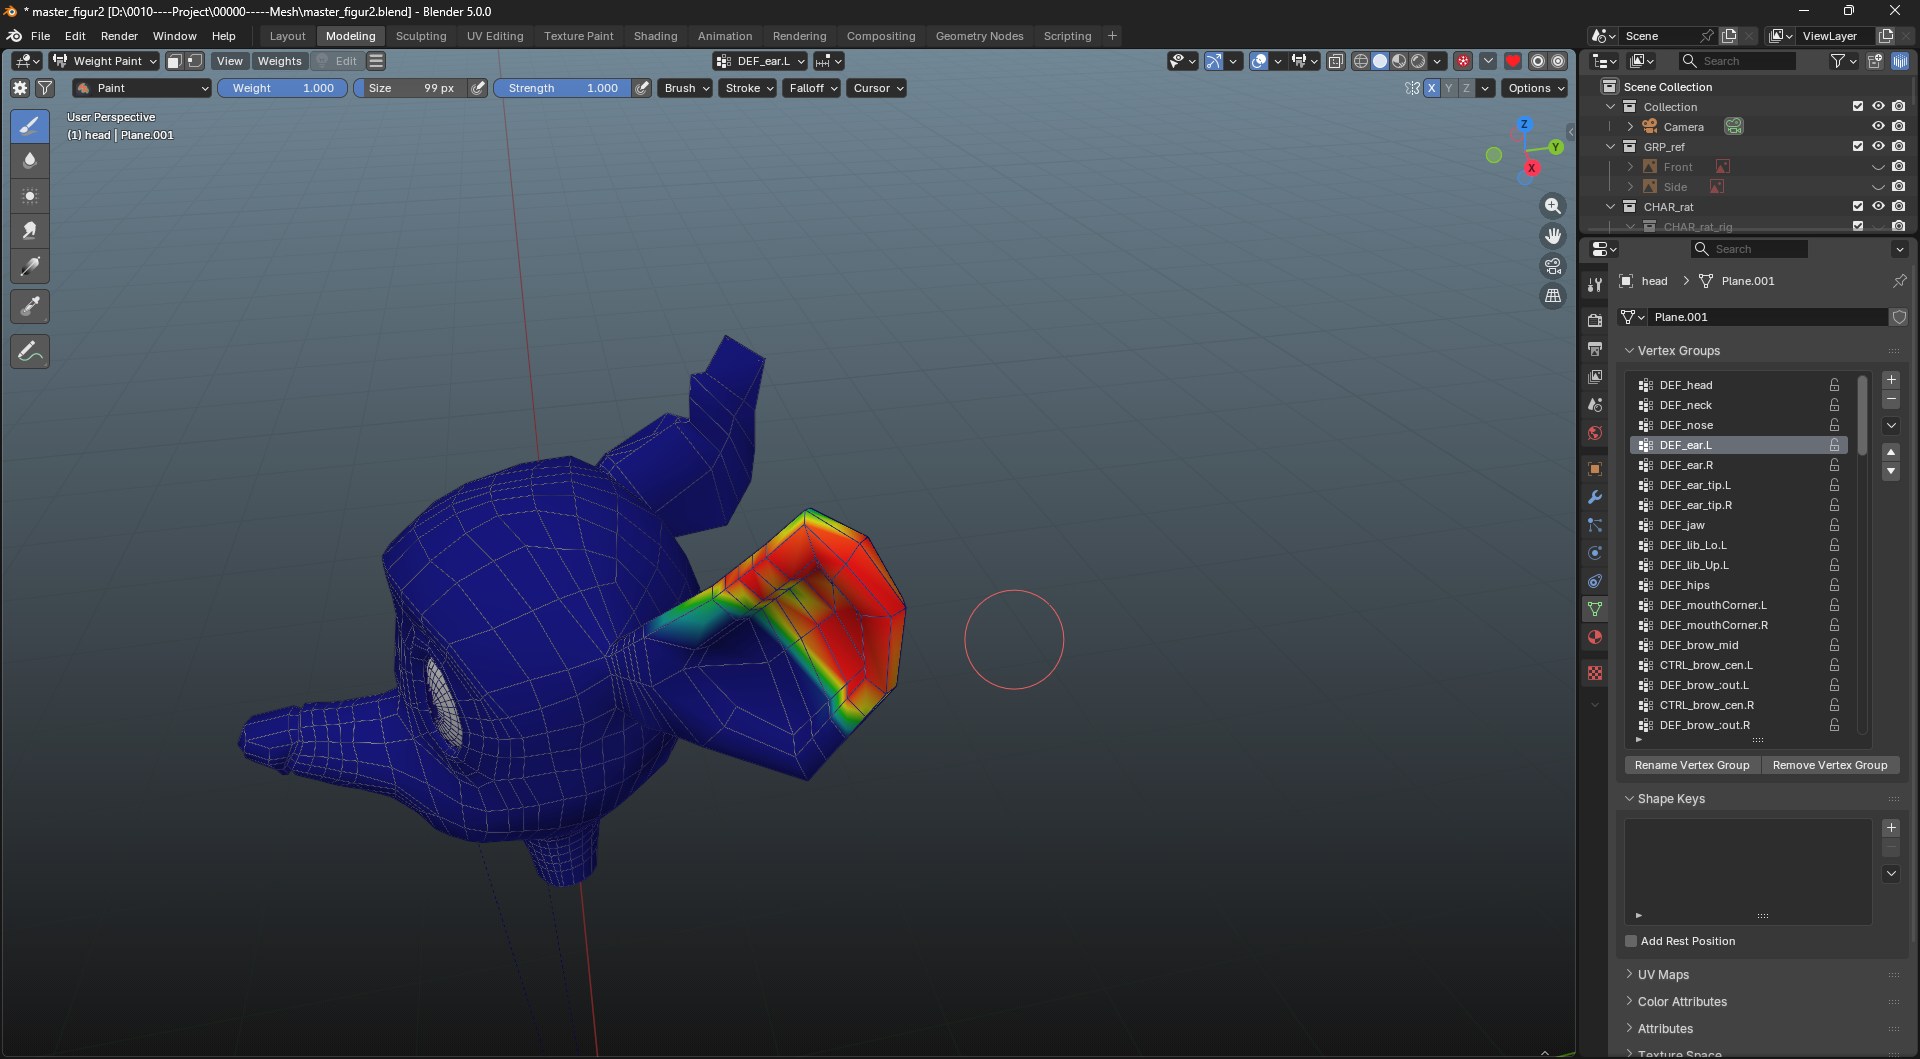
Task: Hide the Camera object in outliner
Action: [1878, 127]
